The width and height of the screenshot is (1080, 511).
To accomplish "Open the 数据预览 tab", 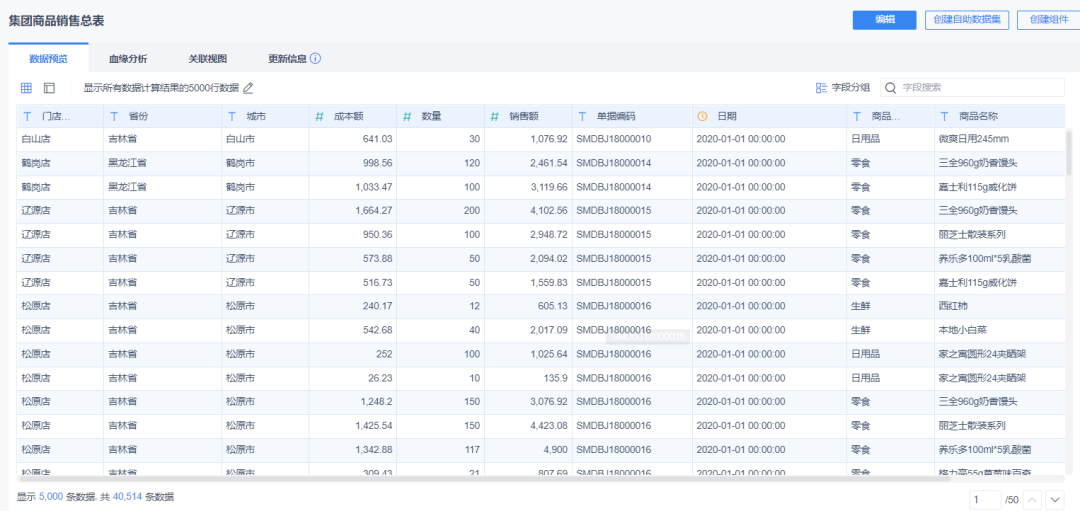I will pyautogui.click(x=48, y=59).
